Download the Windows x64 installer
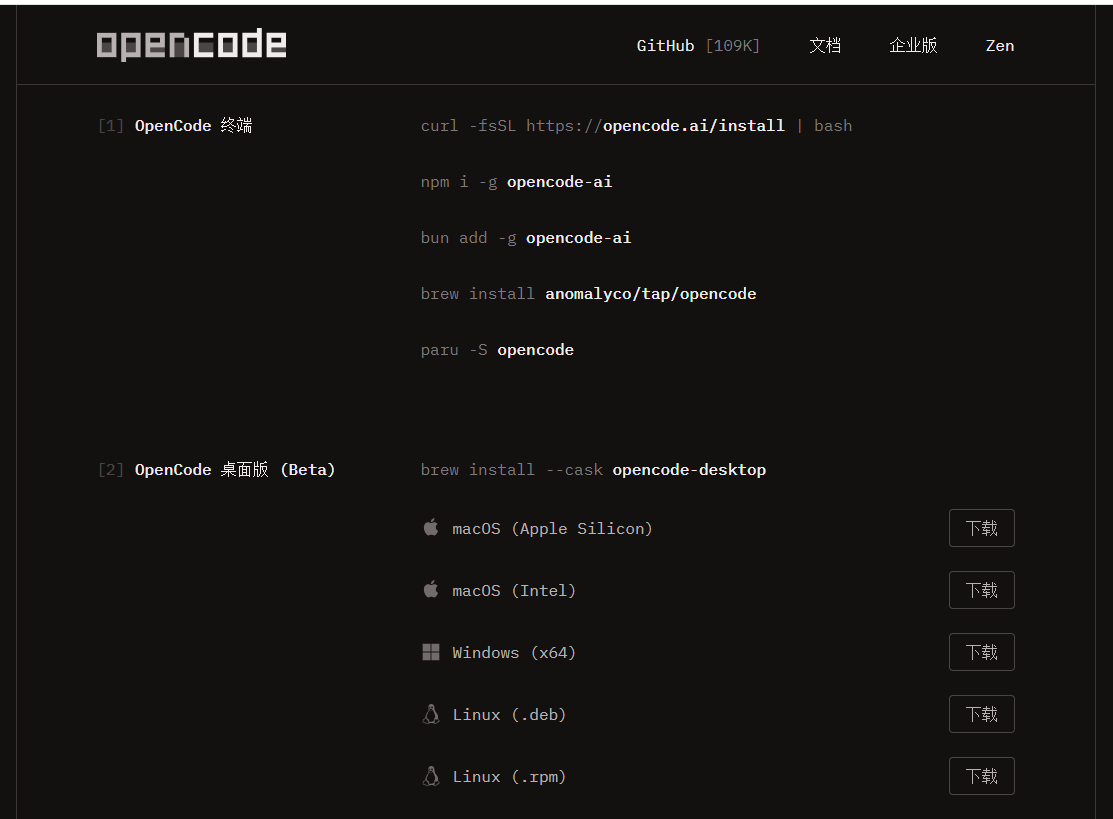 (981, 652)
